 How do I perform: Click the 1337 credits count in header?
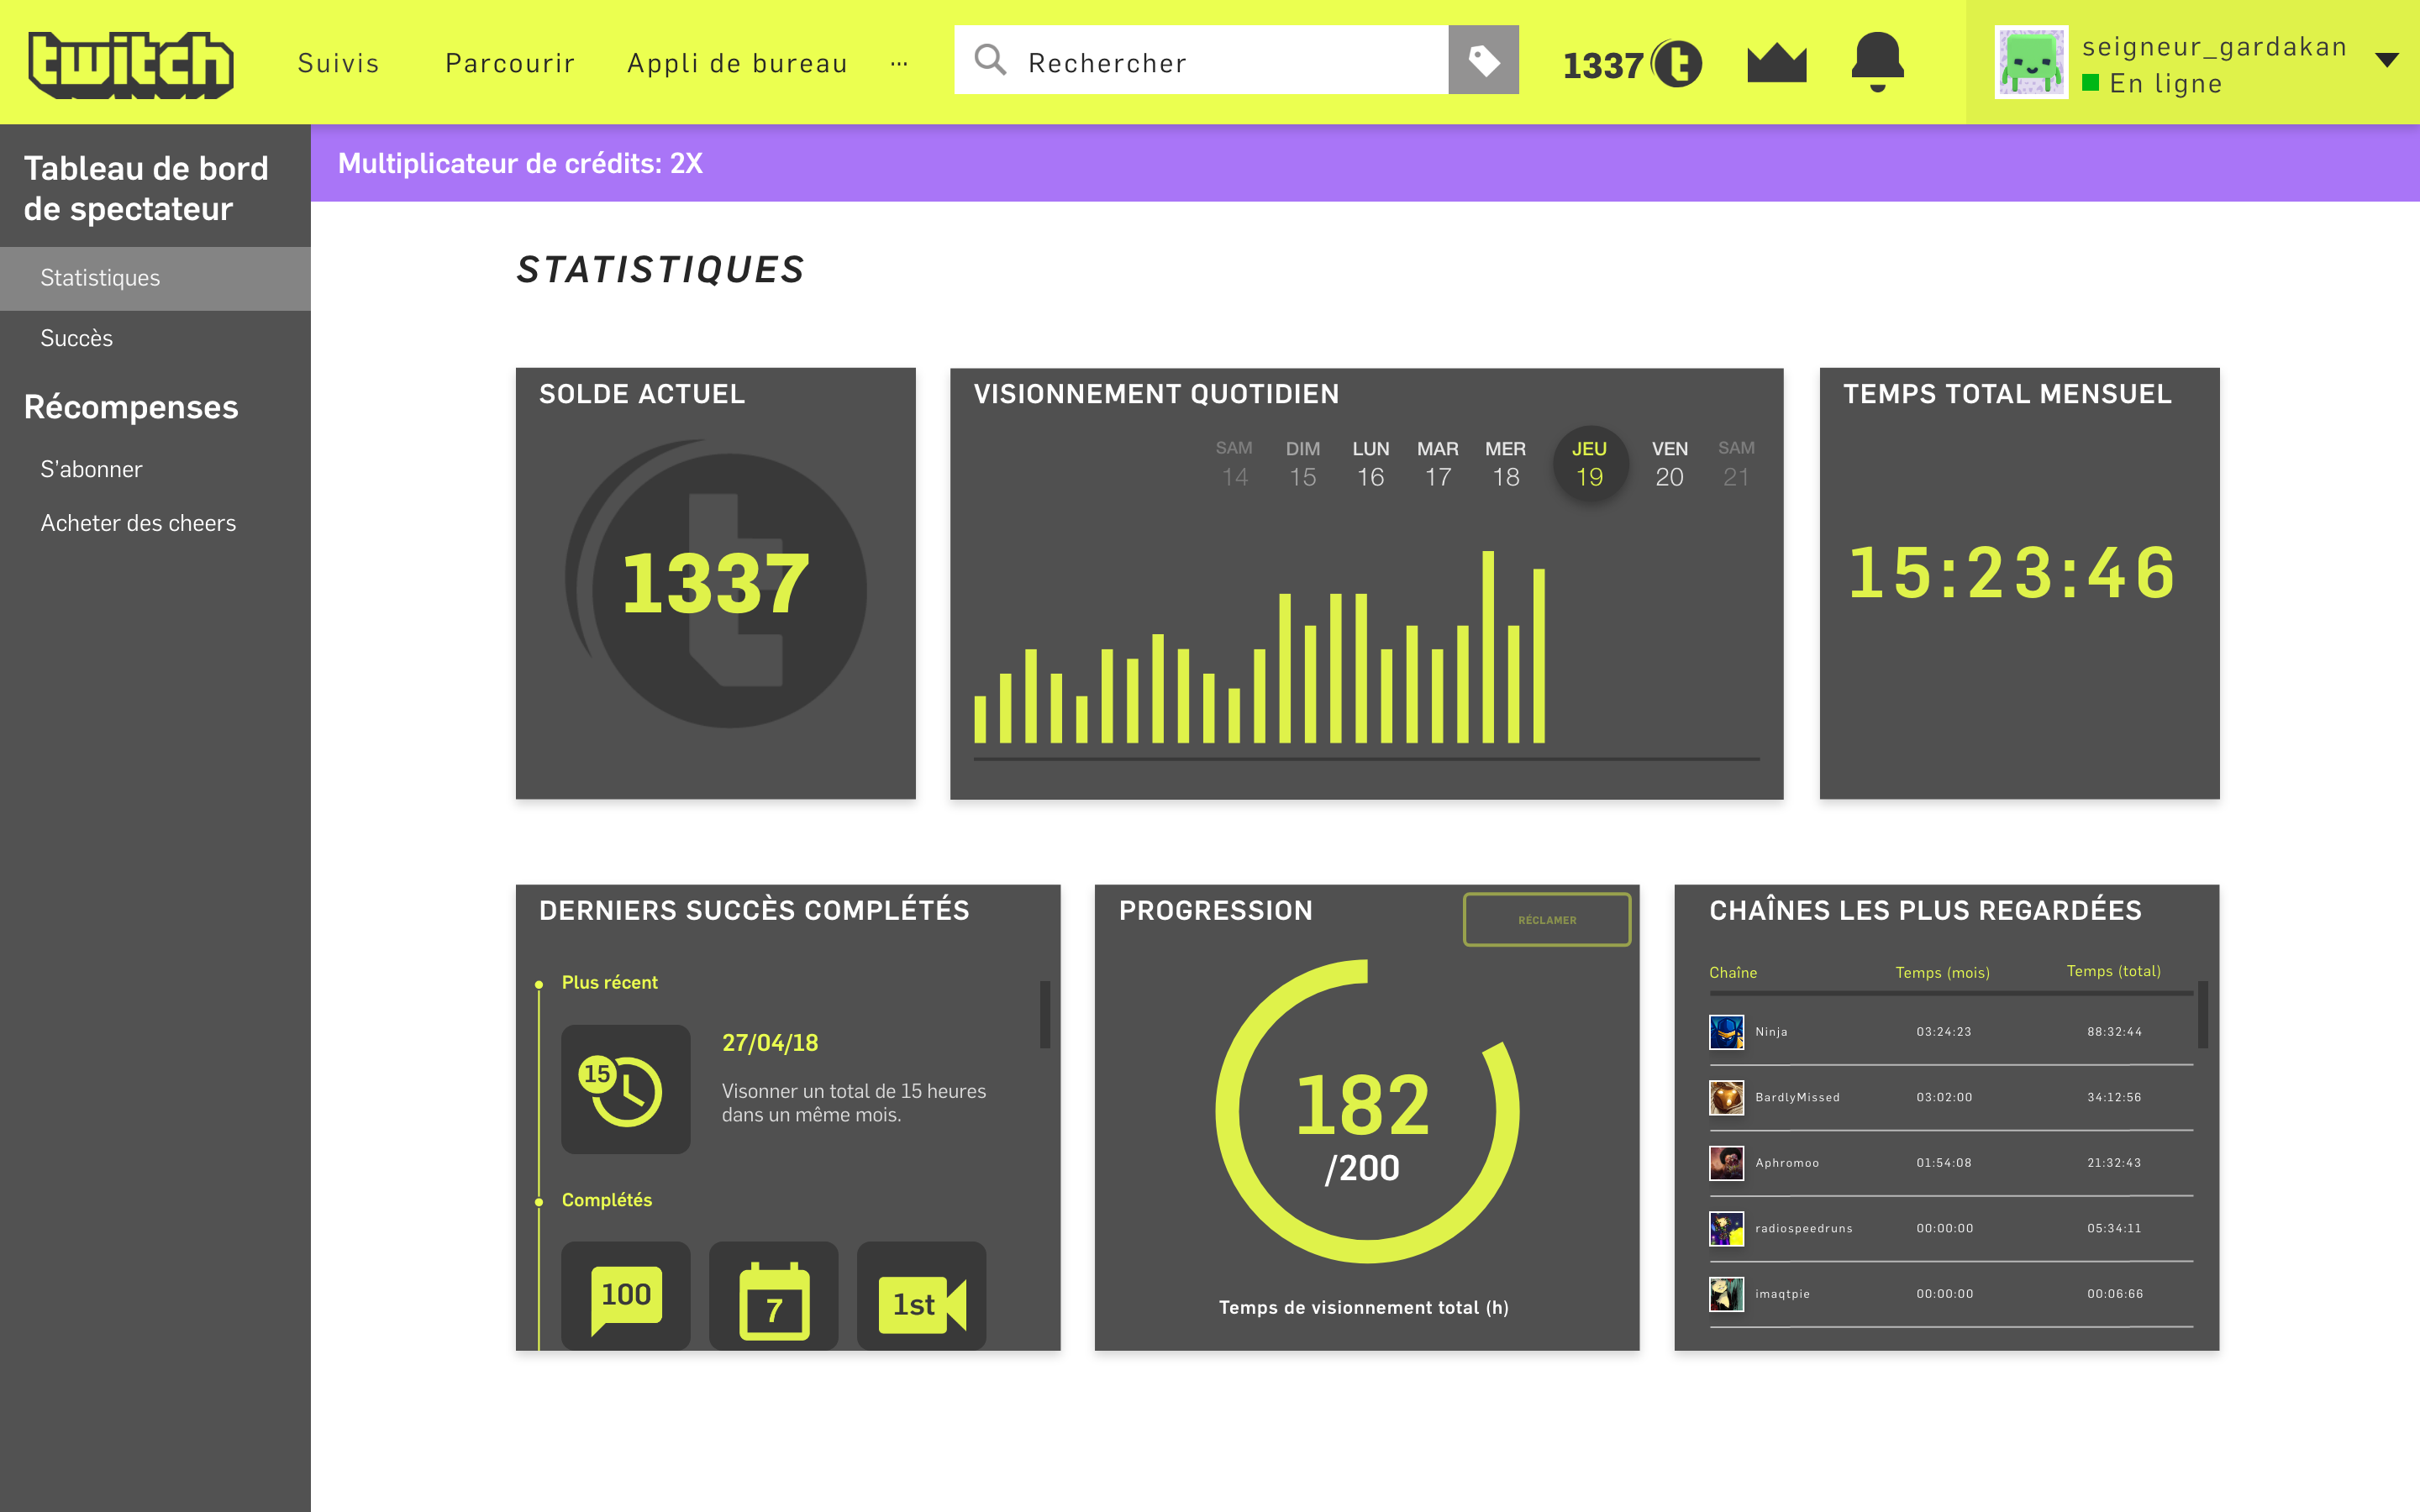(x=1603, y=66)
